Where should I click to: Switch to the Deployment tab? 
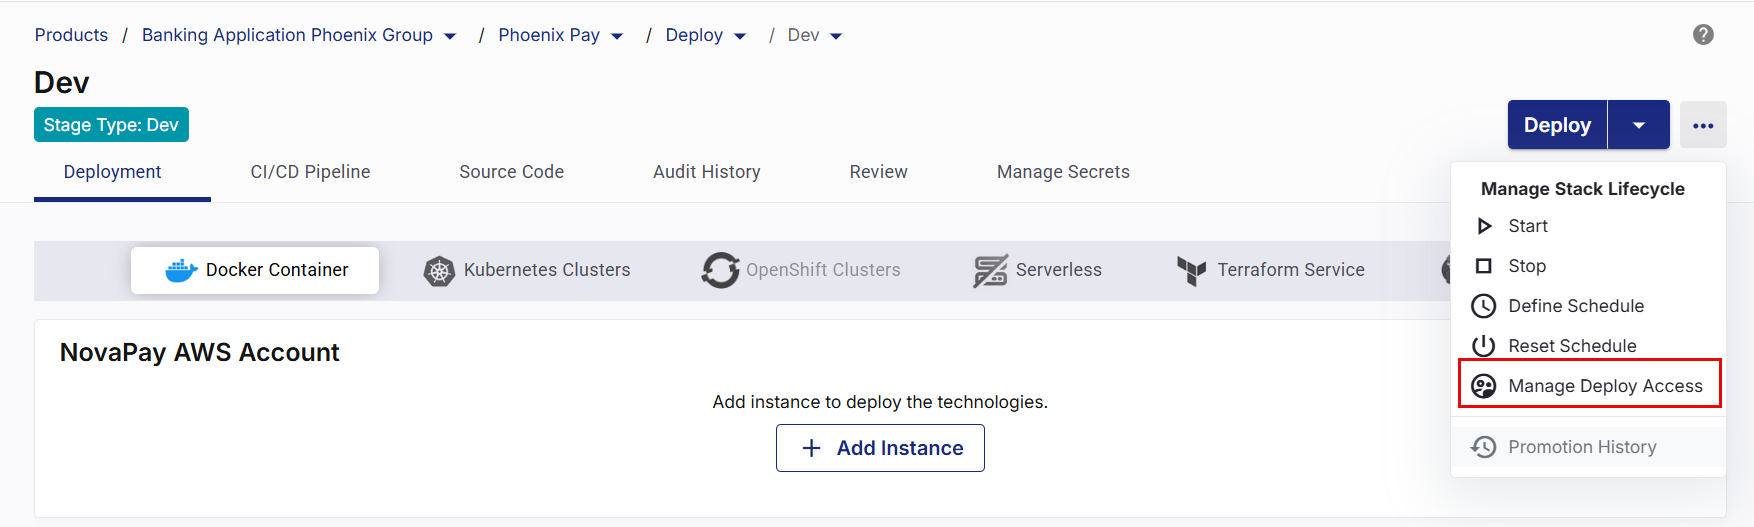tap(113, 172)
